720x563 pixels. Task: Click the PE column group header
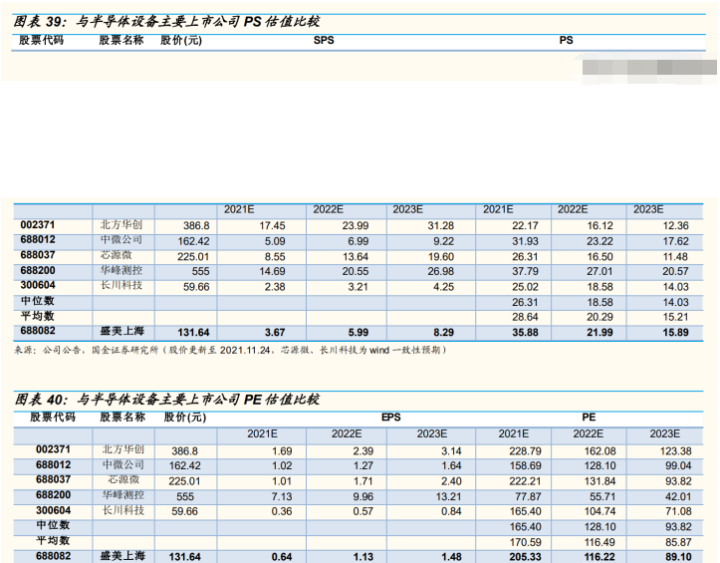[x=589, y=417]
